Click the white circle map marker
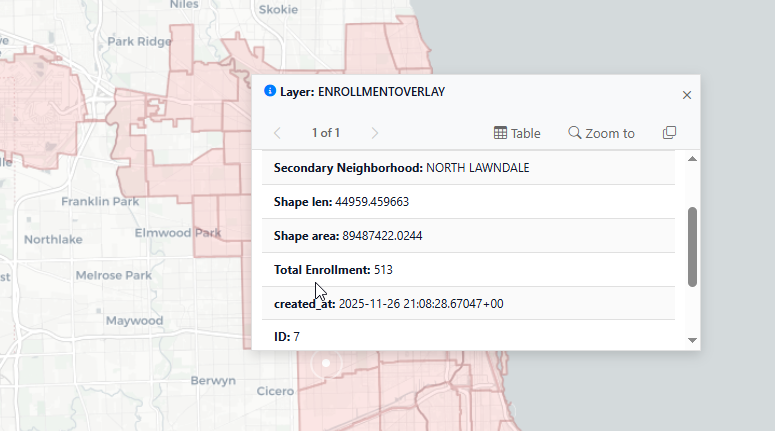 click(x=326, y=363)
